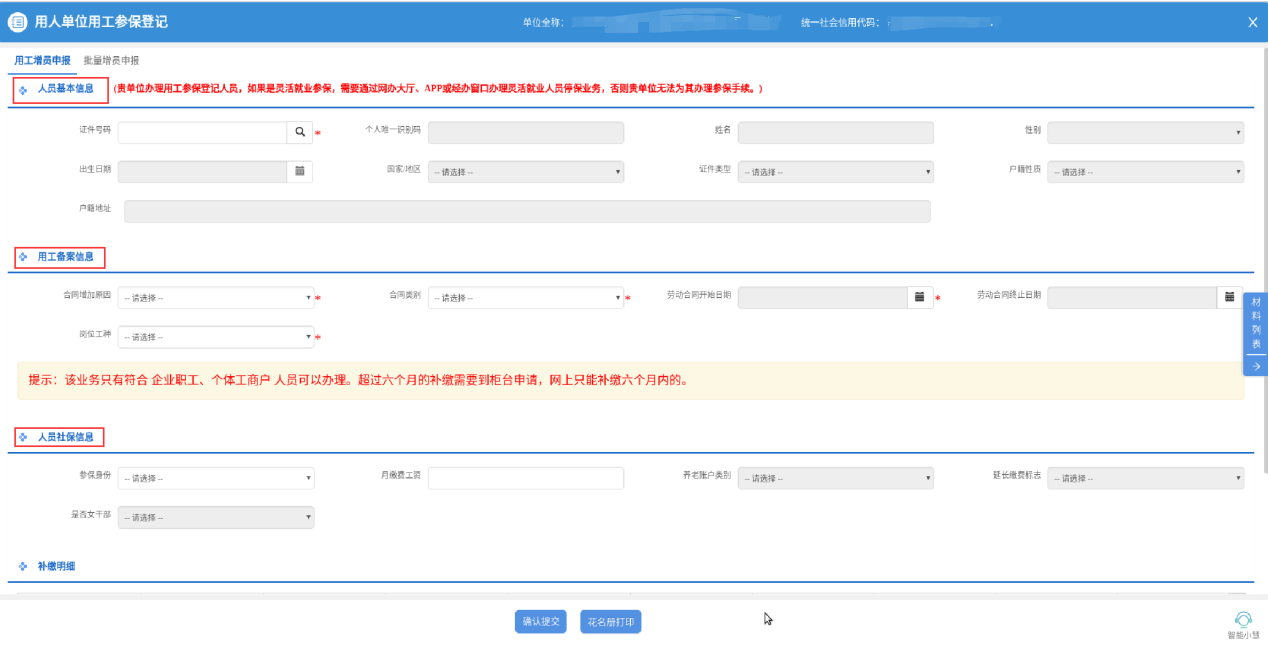Image resolution: width=1268 pixels, height=645 pixels.
Task: Click the 人员基本信息 section heading
Action: pos(66,90)
